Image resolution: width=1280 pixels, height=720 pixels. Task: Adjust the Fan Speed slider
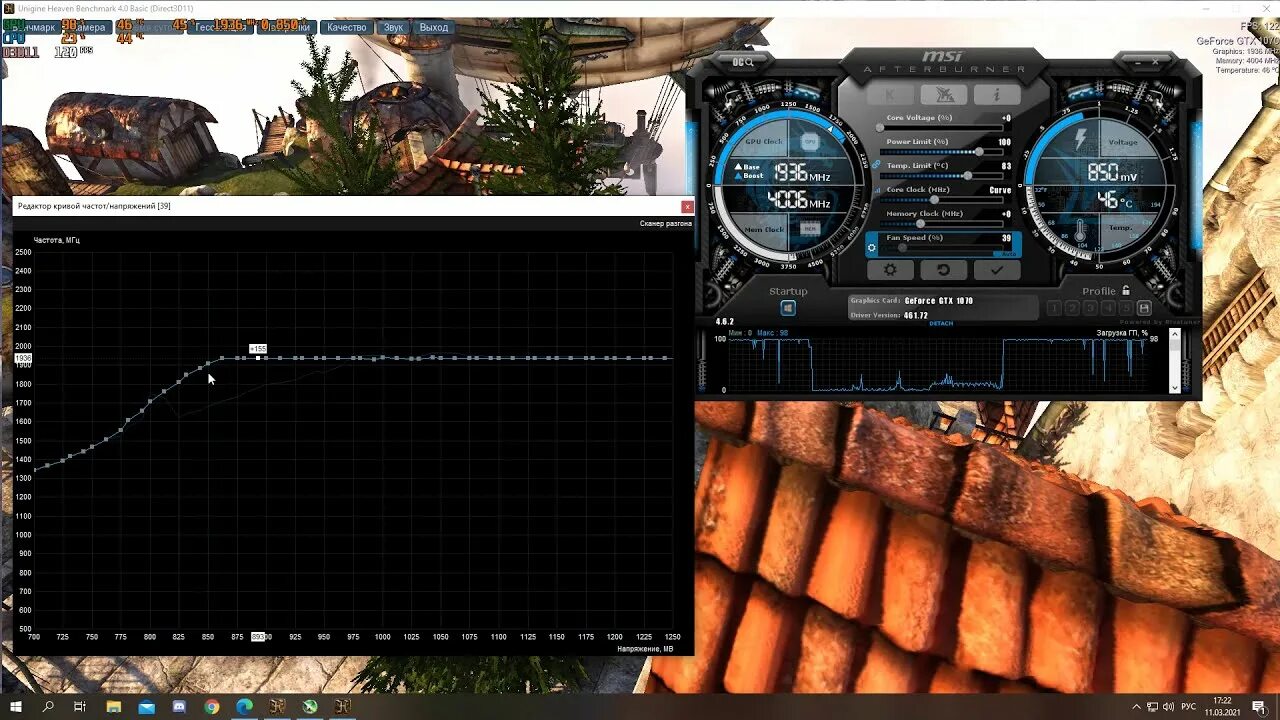(x=940, y=247)
